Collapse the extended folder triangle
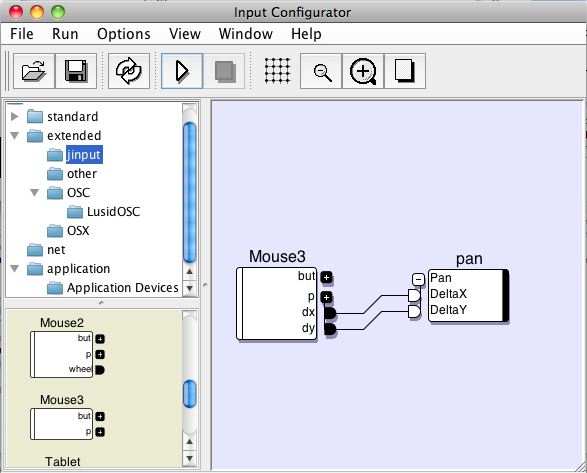Viewport: 587px width, 473px height. point(15,136)
